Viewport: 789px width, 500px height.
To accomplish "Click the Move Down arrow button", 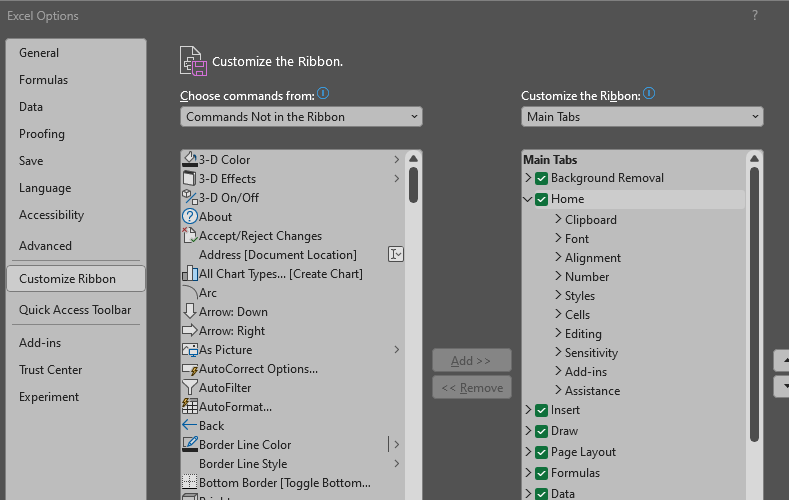I will (x=782, y=387).
